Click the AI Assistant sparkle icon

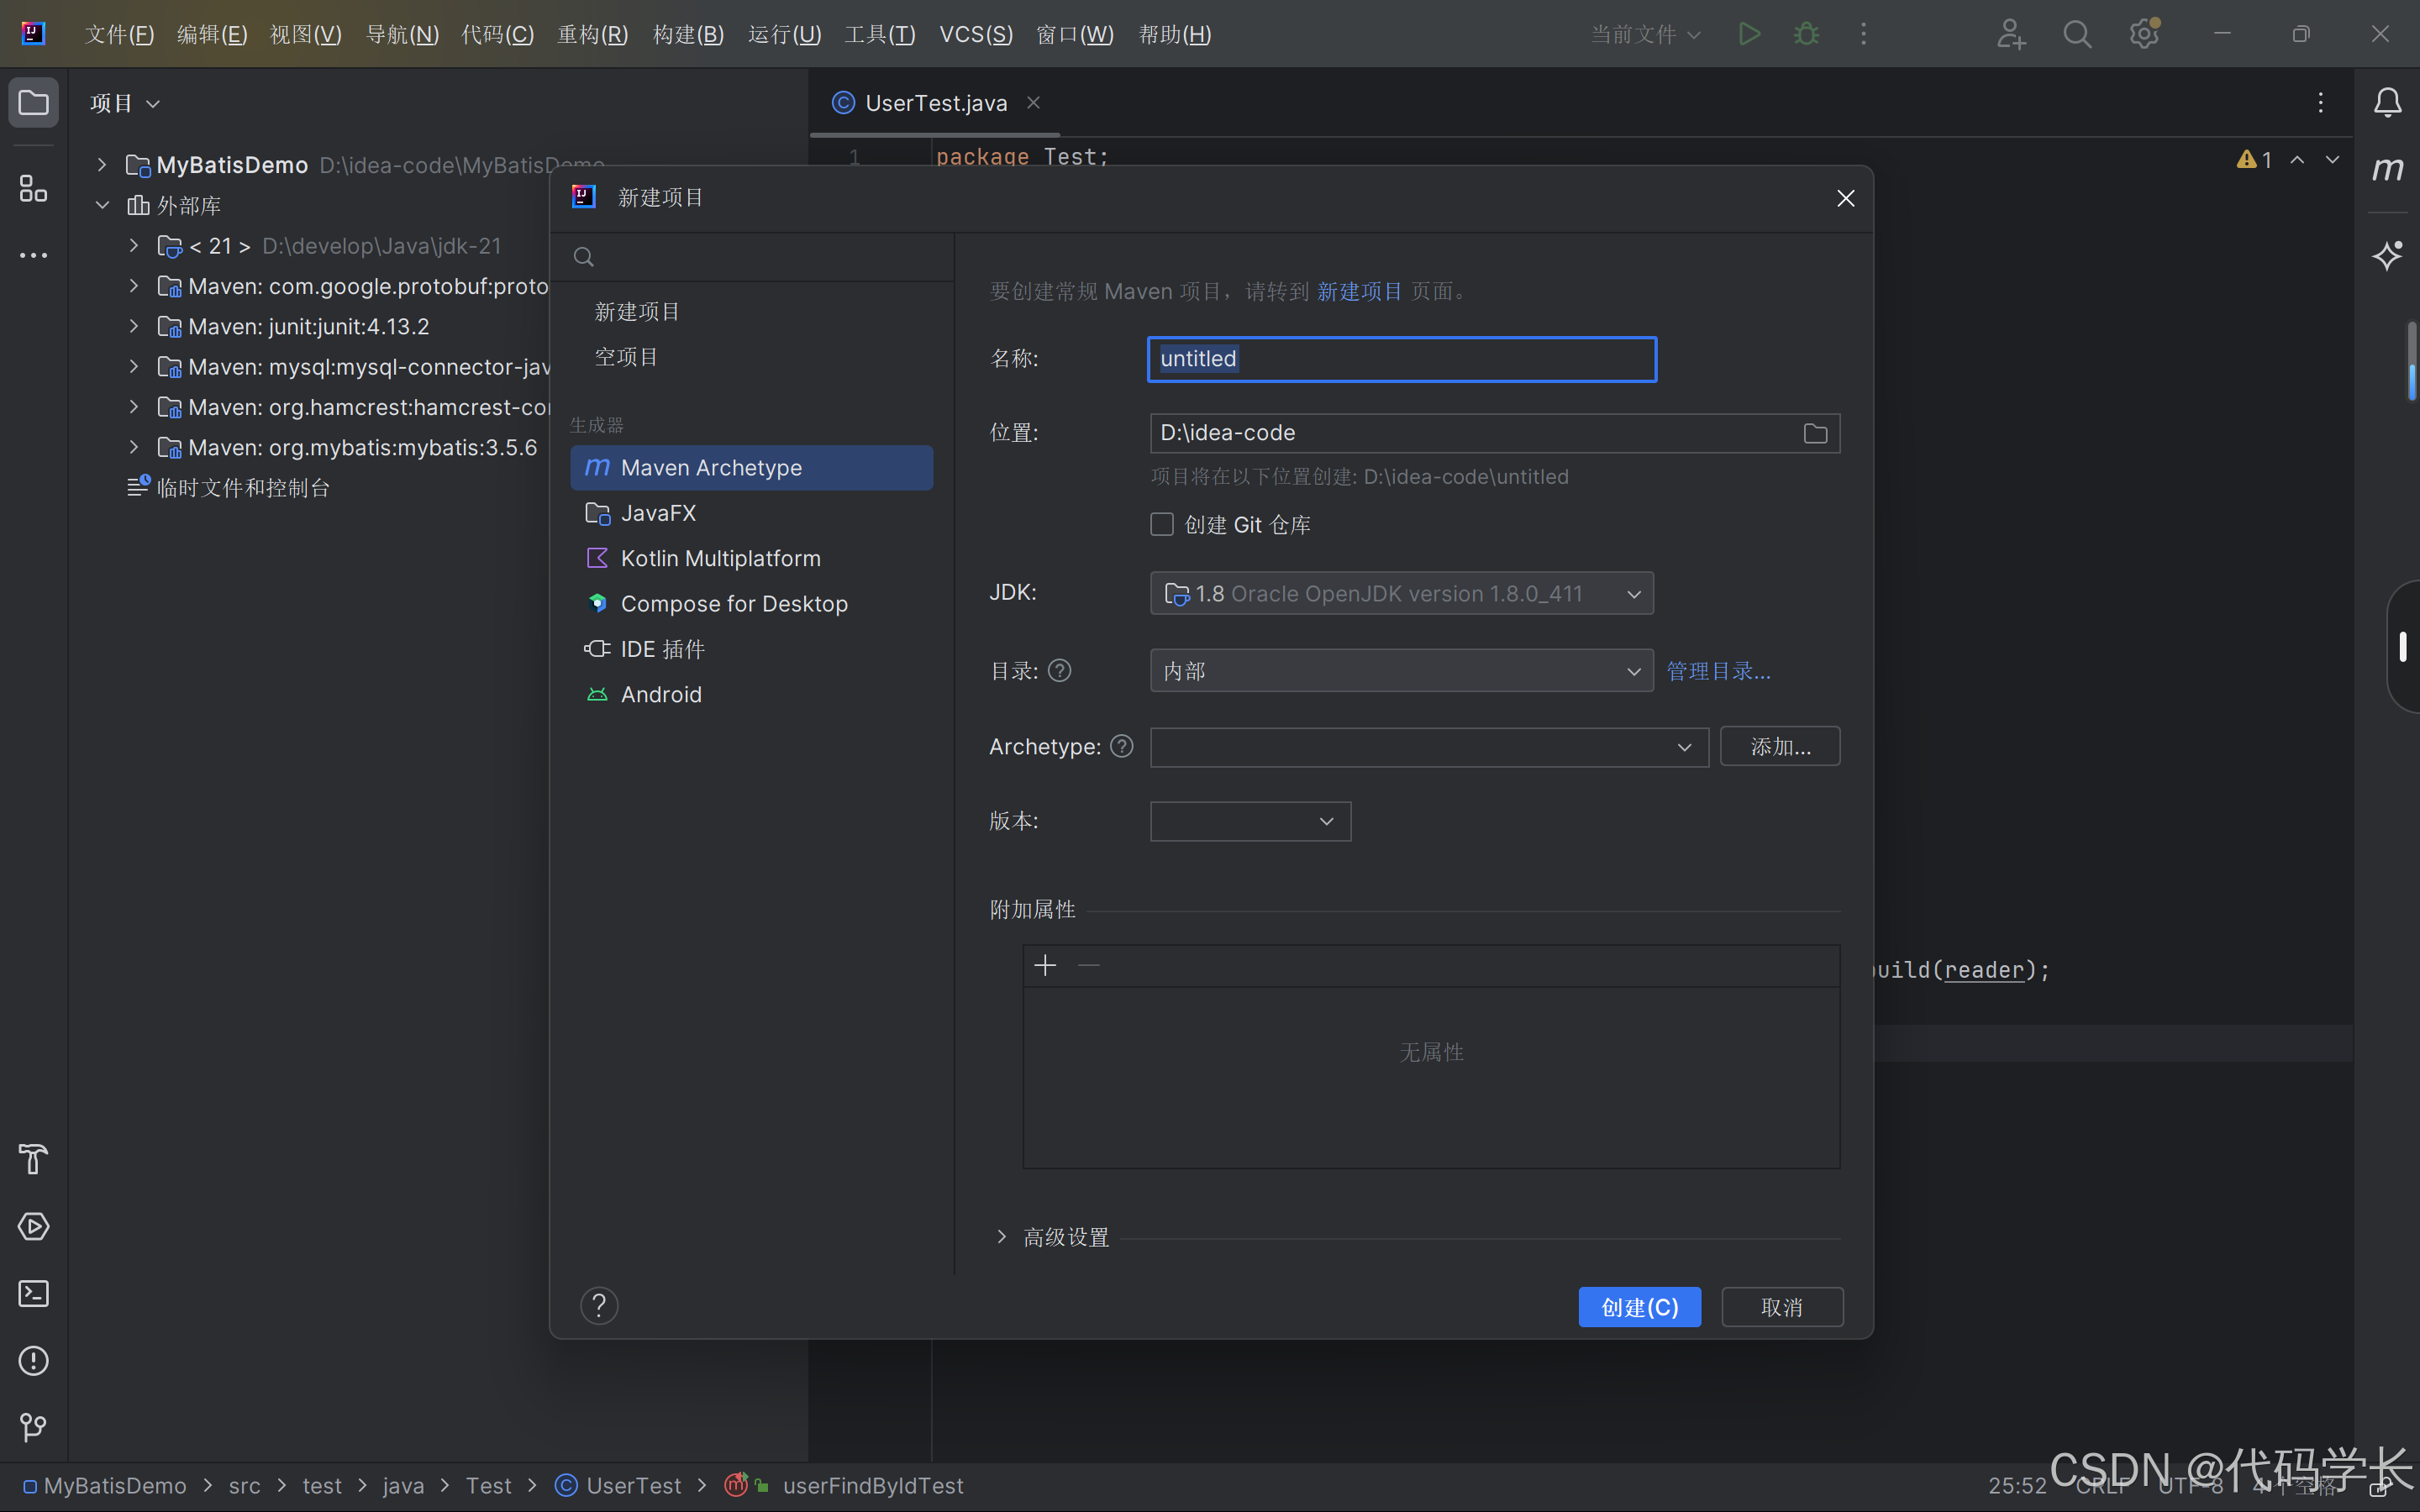click(x=2388, y=255)
